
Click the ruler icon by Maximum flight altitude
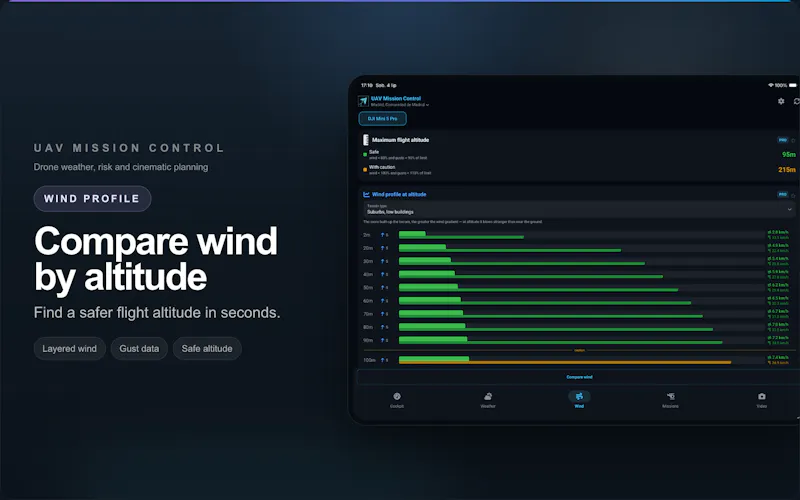click(366, 140)
